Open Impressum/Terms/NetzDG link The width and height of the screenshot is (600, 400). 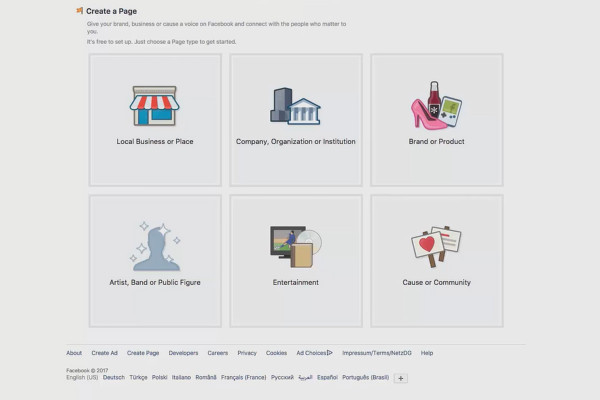coord(377,353)
